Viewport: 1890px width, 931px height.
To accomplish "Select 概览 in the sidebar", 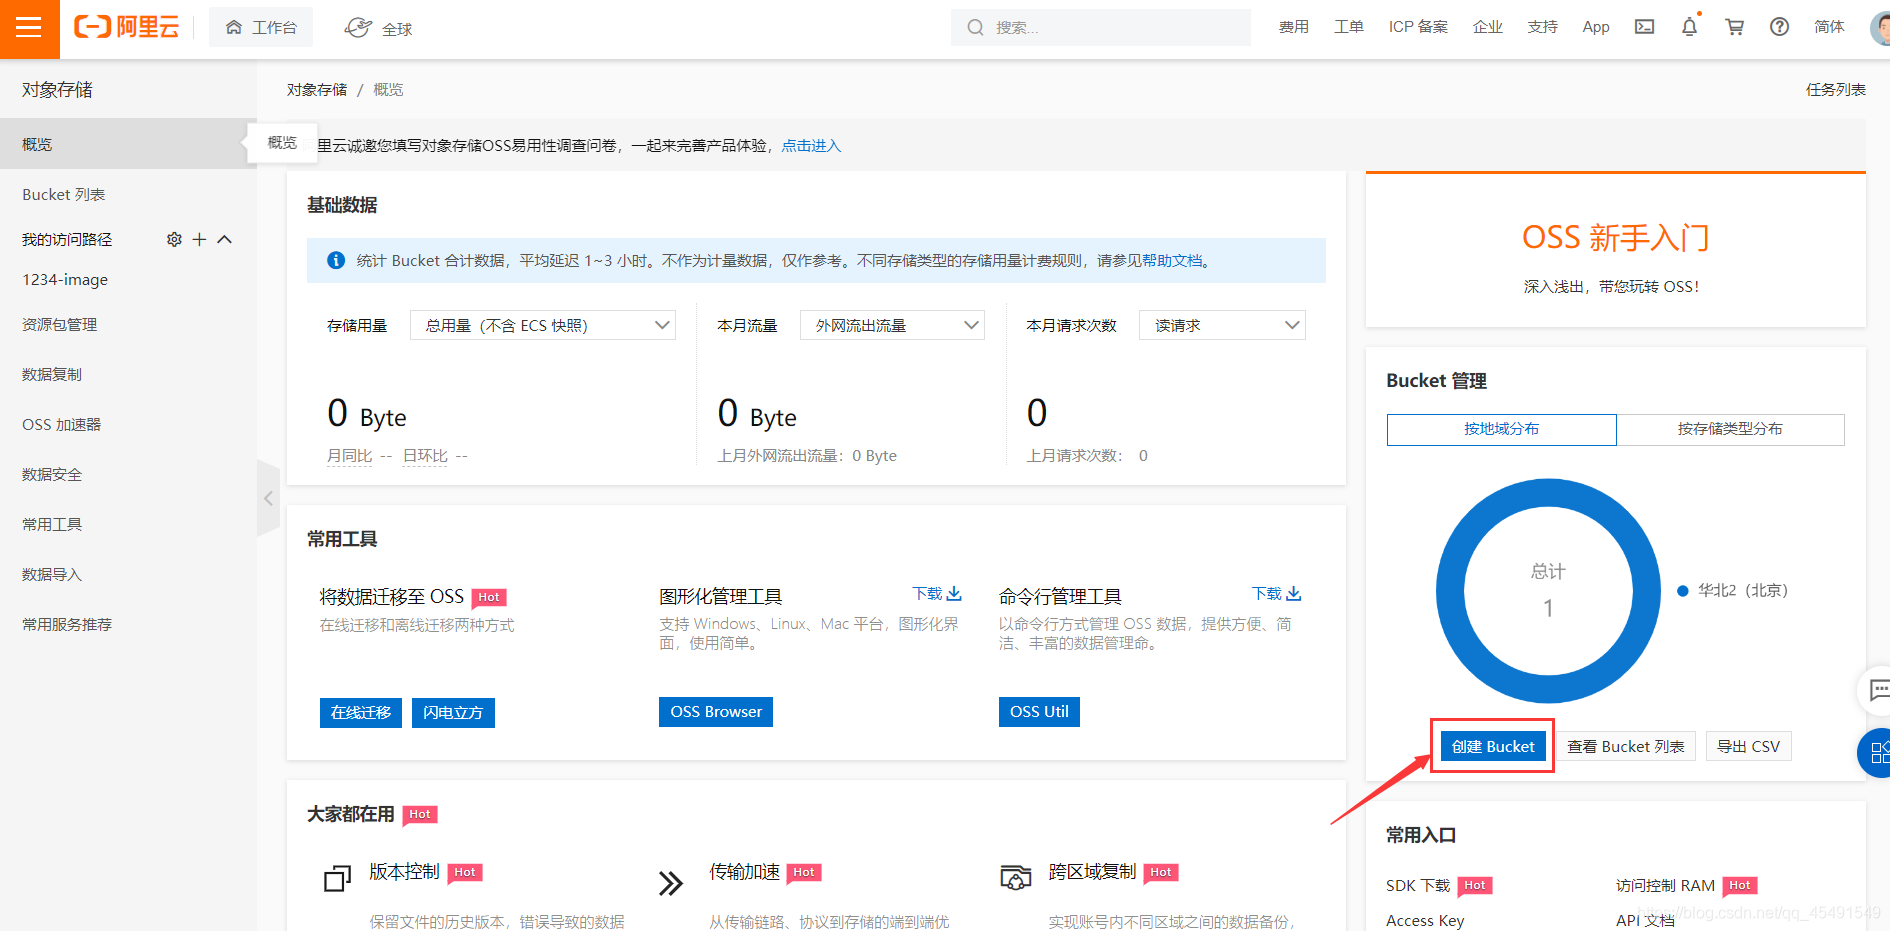I will 128,144.
